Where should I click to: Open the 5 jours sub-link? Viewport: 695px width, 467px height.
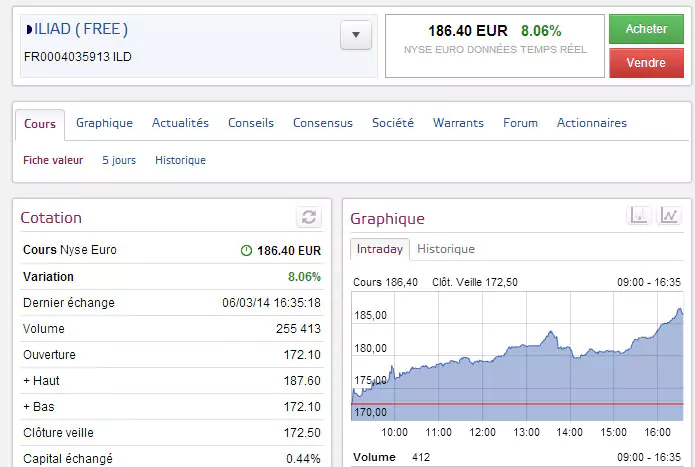119,160
